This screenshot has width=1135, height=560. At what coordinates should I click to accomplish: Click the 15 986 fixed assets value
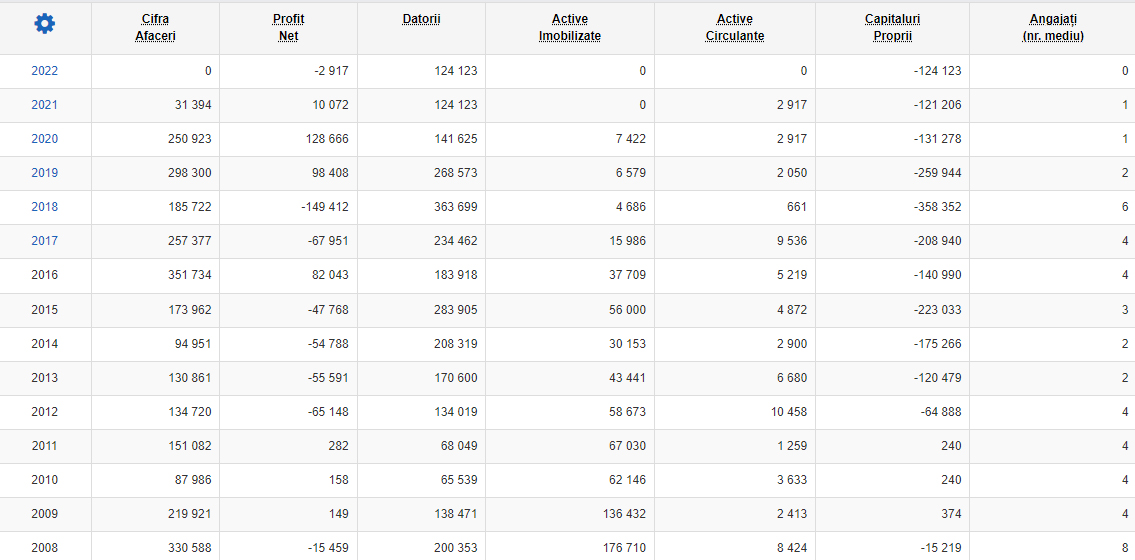click(x=626, y=241)
